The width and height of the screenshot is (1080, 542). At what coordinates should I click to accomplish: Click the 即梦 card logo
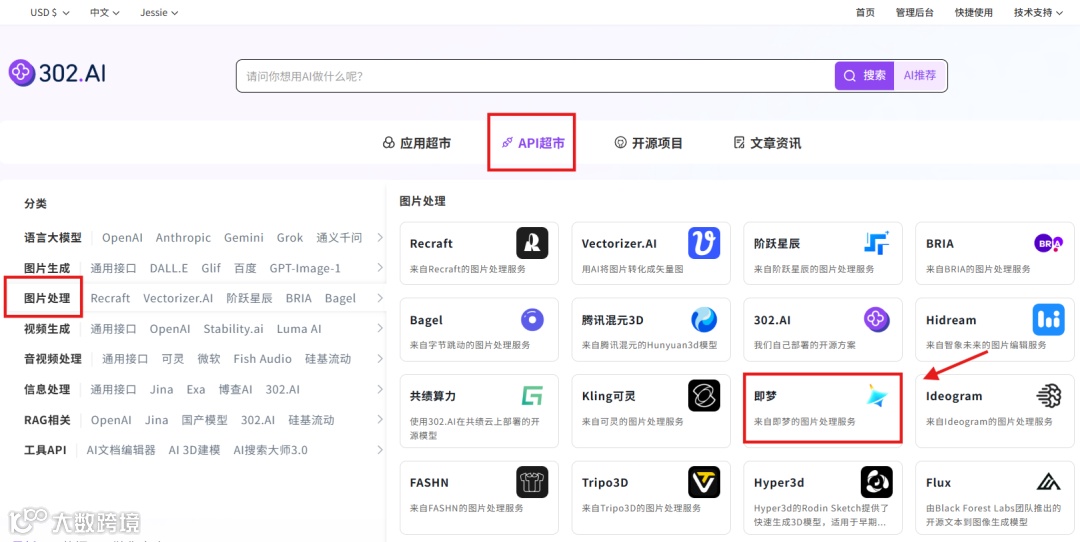click(x=877, y=395)
